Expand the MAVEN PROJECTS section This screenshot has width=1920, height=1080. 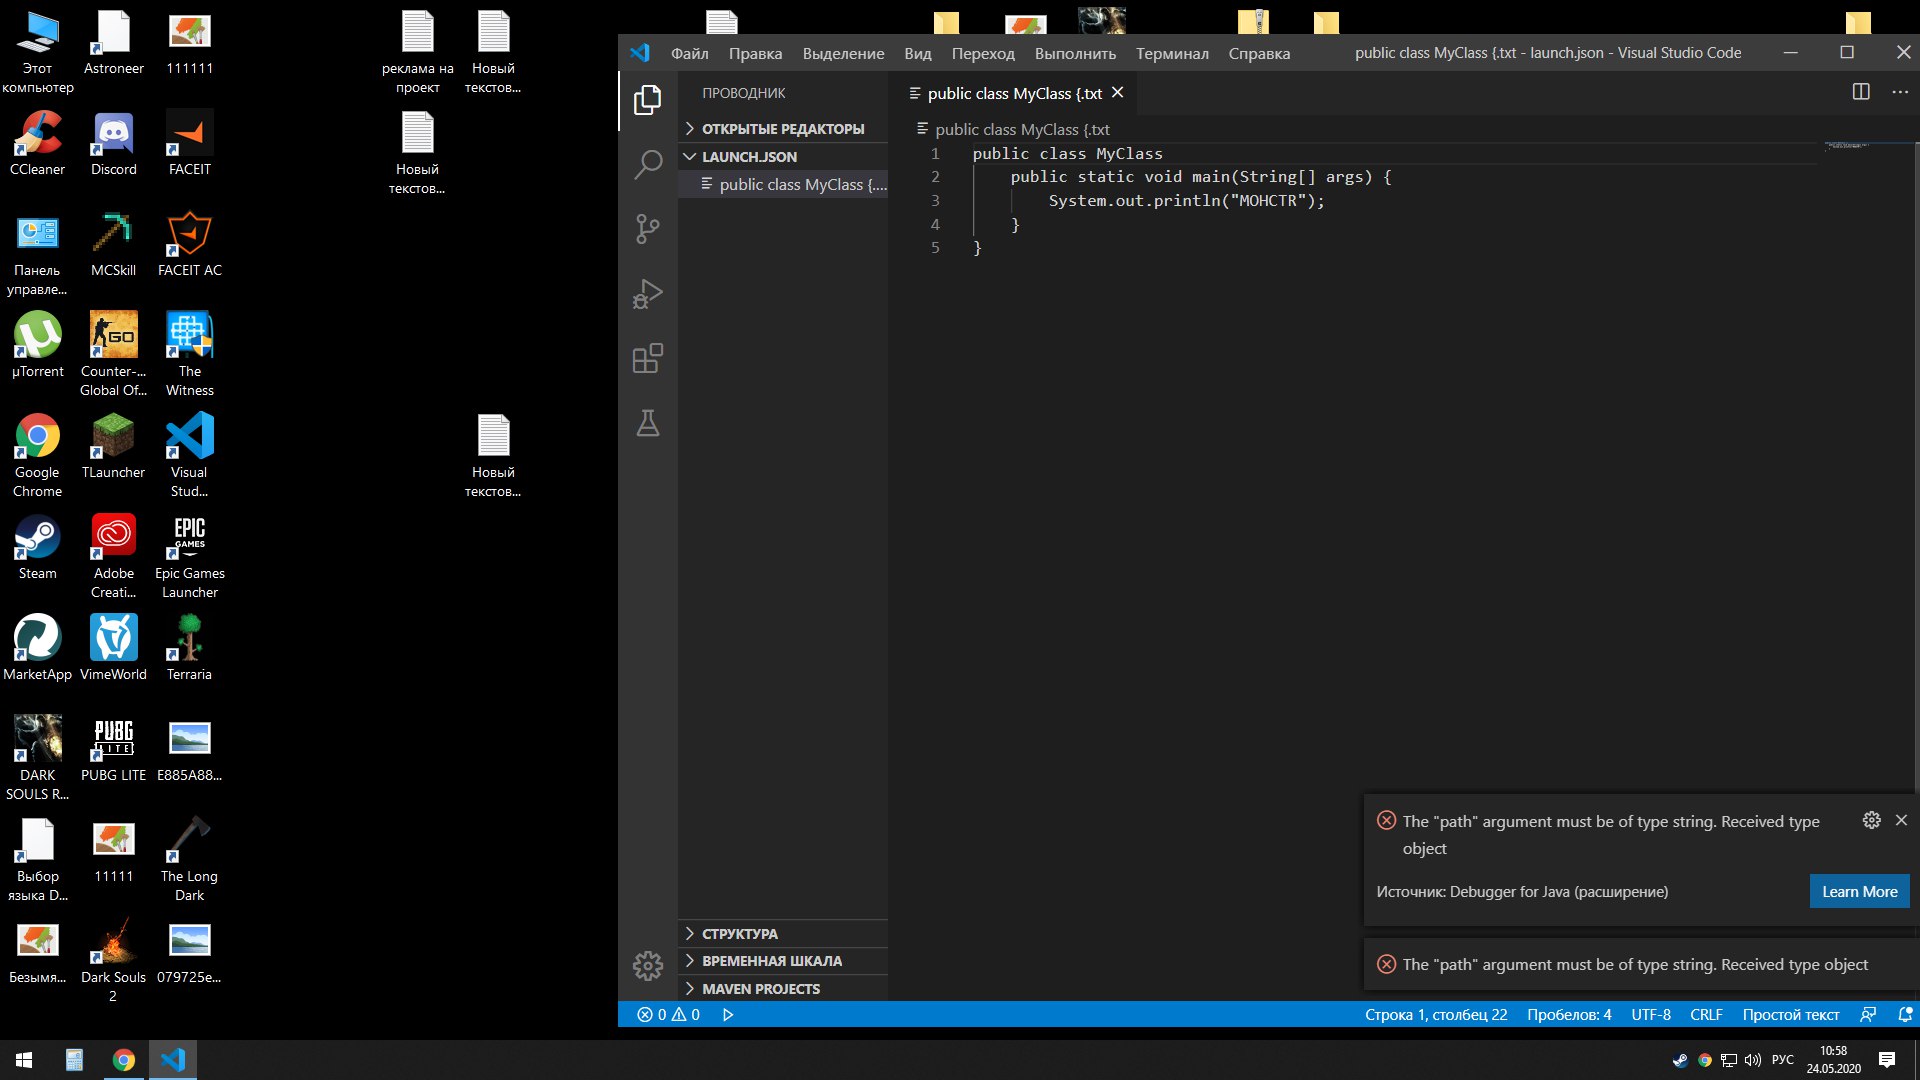tap(783, 988)
